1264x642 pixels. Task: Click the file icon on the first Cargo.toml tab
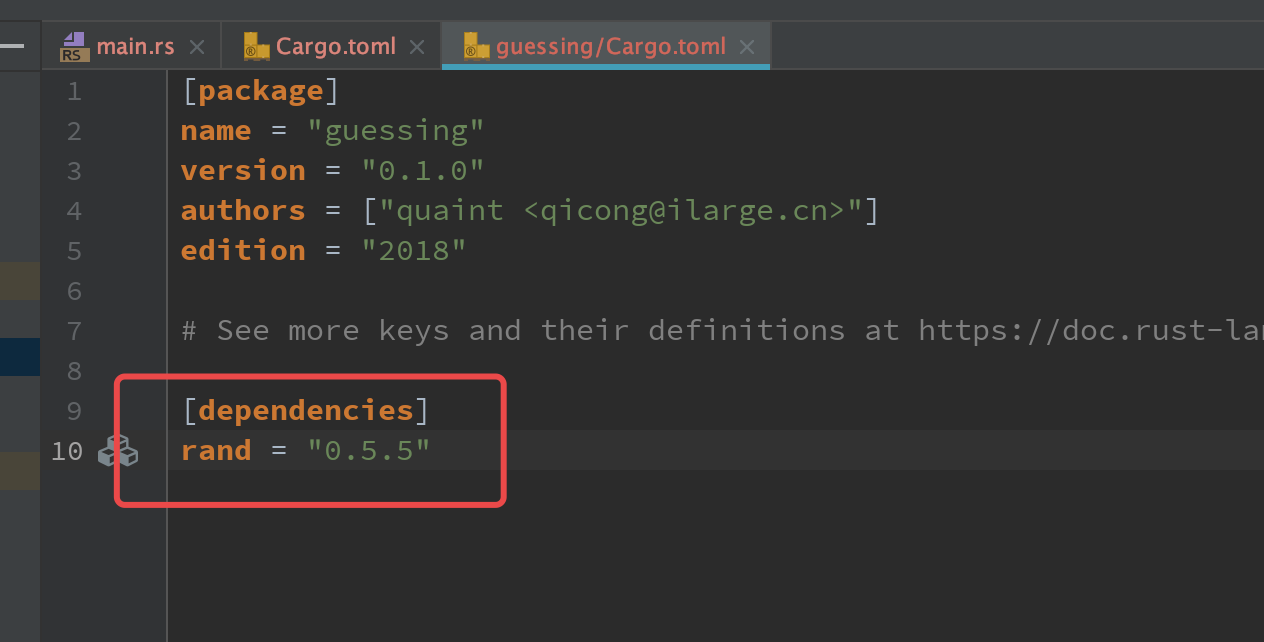[257, 46]
